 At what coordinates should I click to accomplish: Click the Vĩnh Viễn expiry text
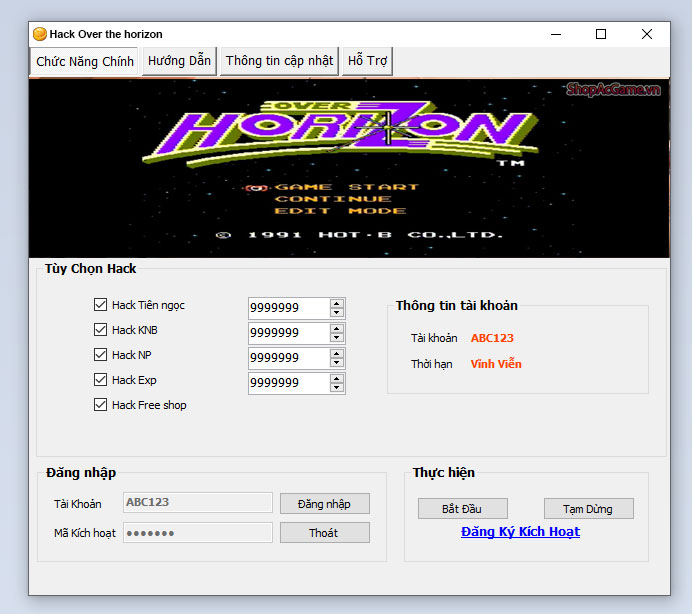point(496,364)
